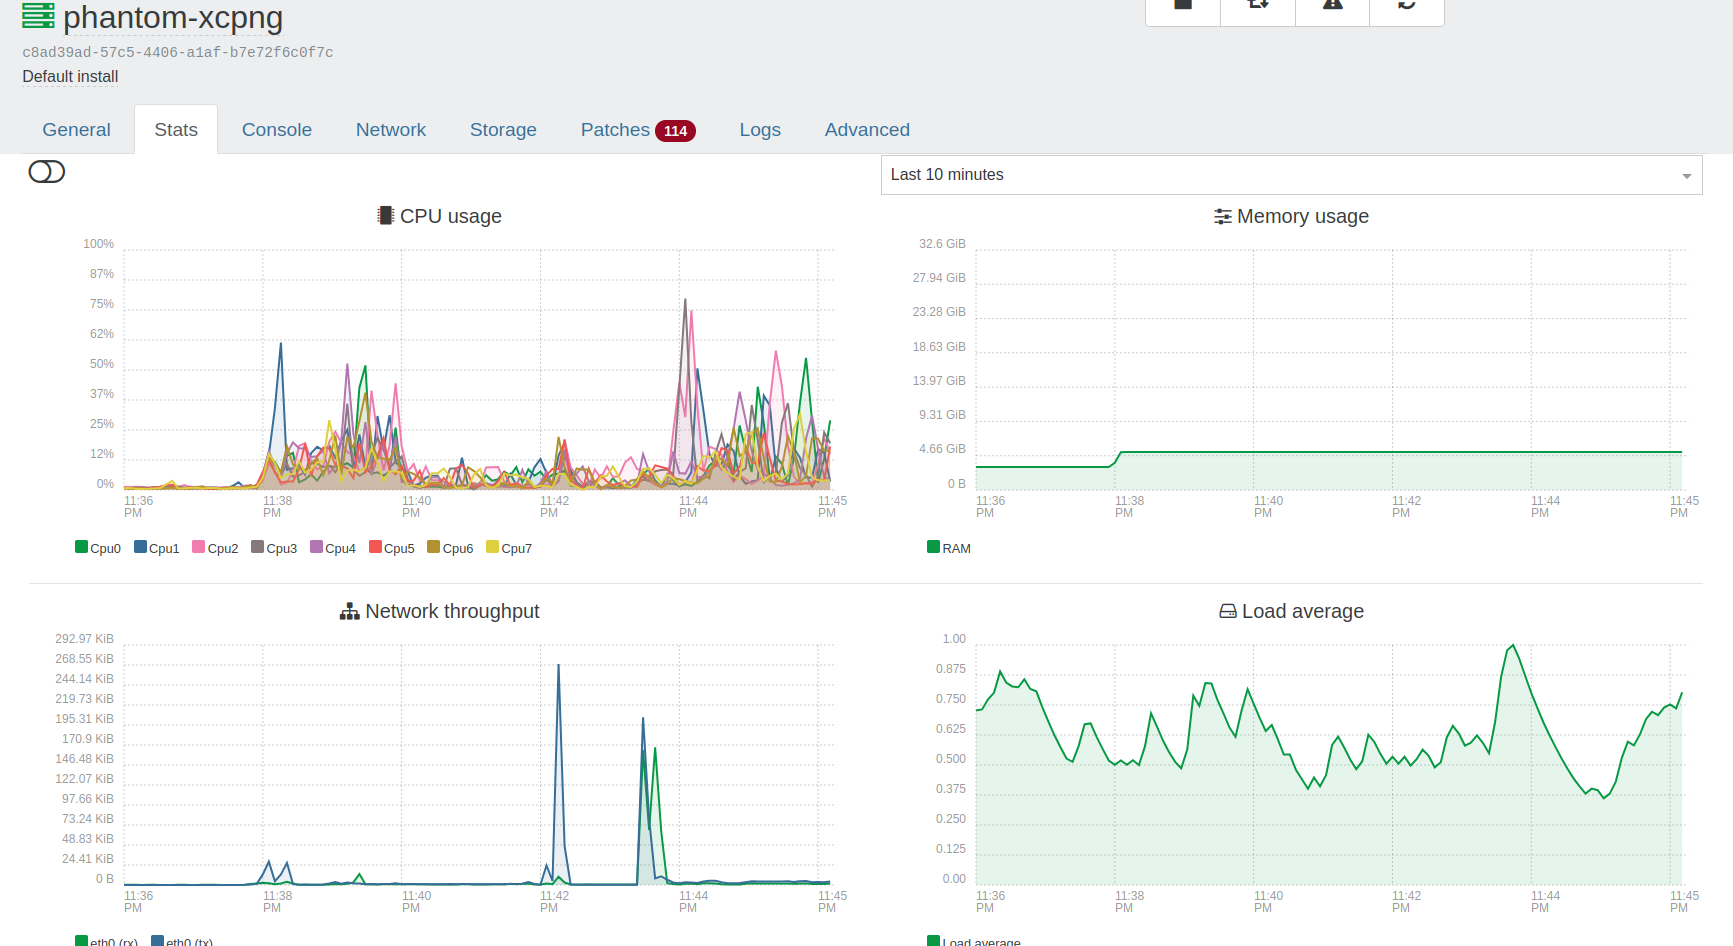Screen dimensions: 1733x946
Task: Click the sitemap icon beside Network throughput
Action: tap(349, 612)
